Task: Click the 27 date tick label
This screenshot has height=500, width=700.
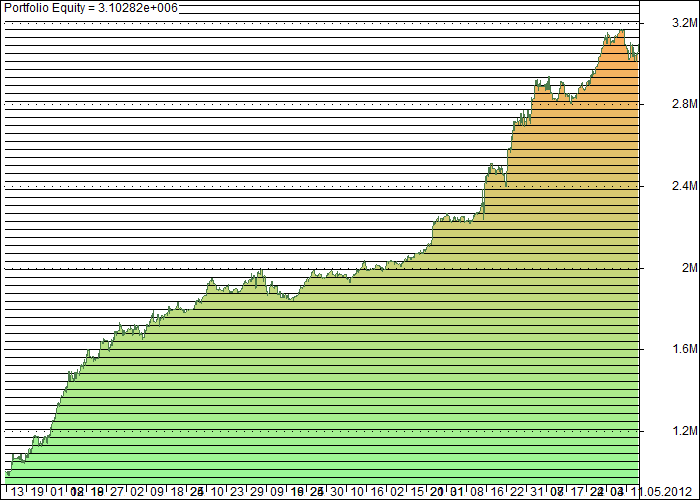Action: [x=117, y=492]
